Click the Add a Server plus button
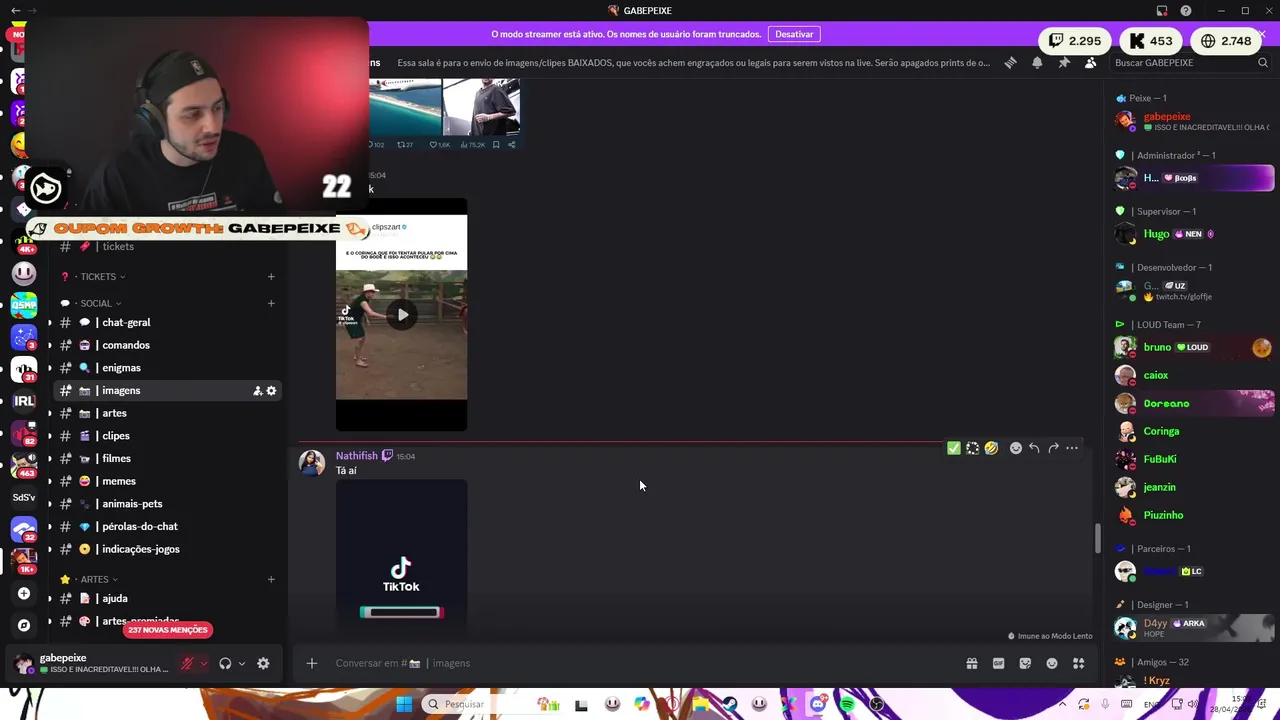This screenshot has width=1280, height=720. pos(24,593)
